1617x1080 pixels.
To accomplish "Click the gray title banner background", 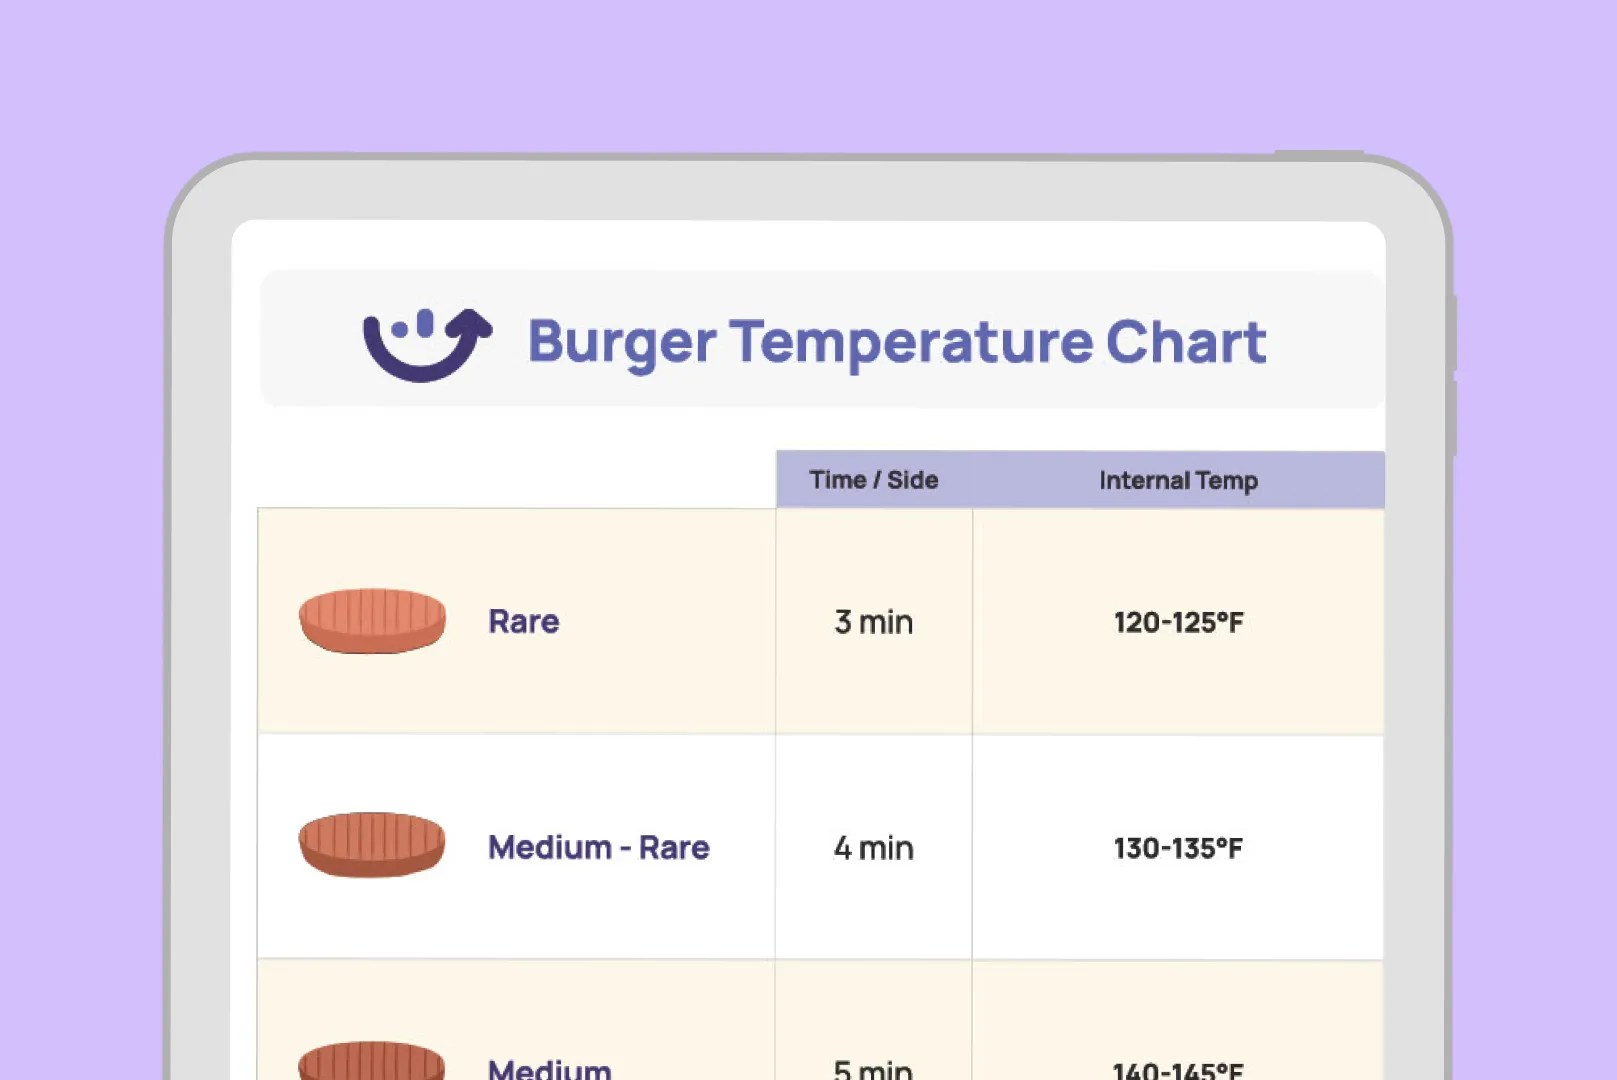I will (822, 339).
